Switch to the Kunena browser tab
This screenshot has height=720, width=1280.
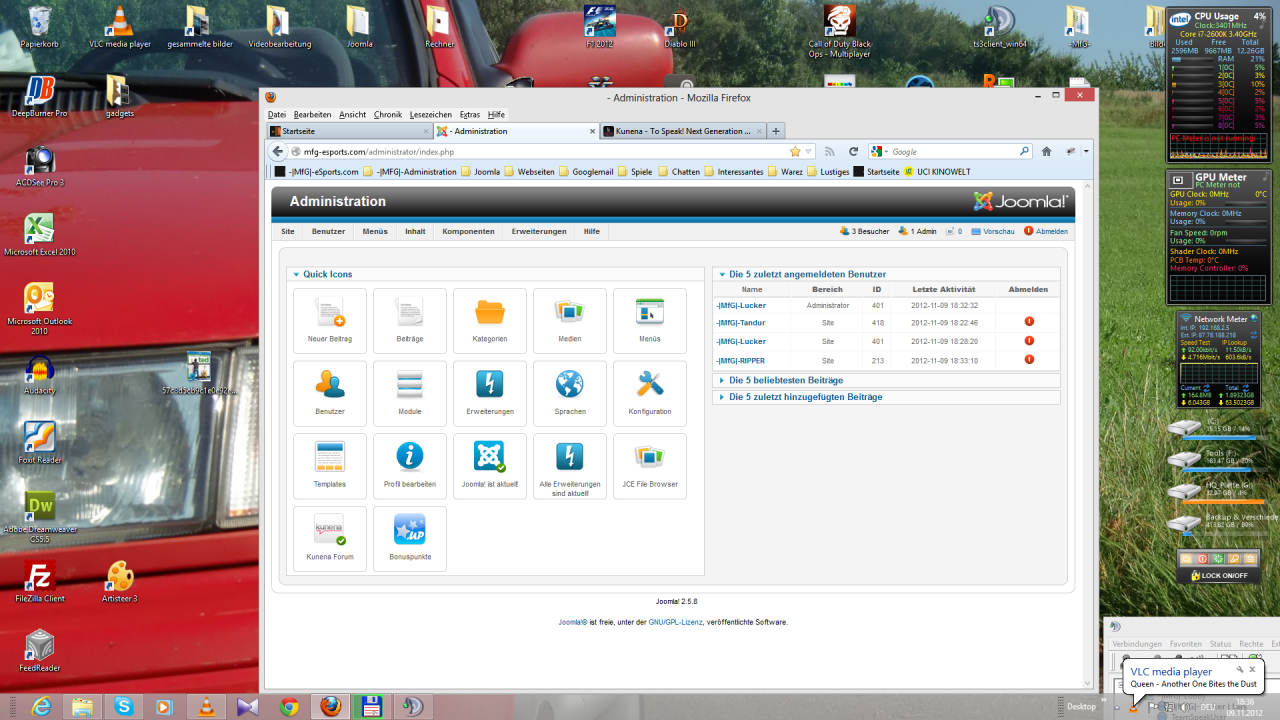(682, 131)
